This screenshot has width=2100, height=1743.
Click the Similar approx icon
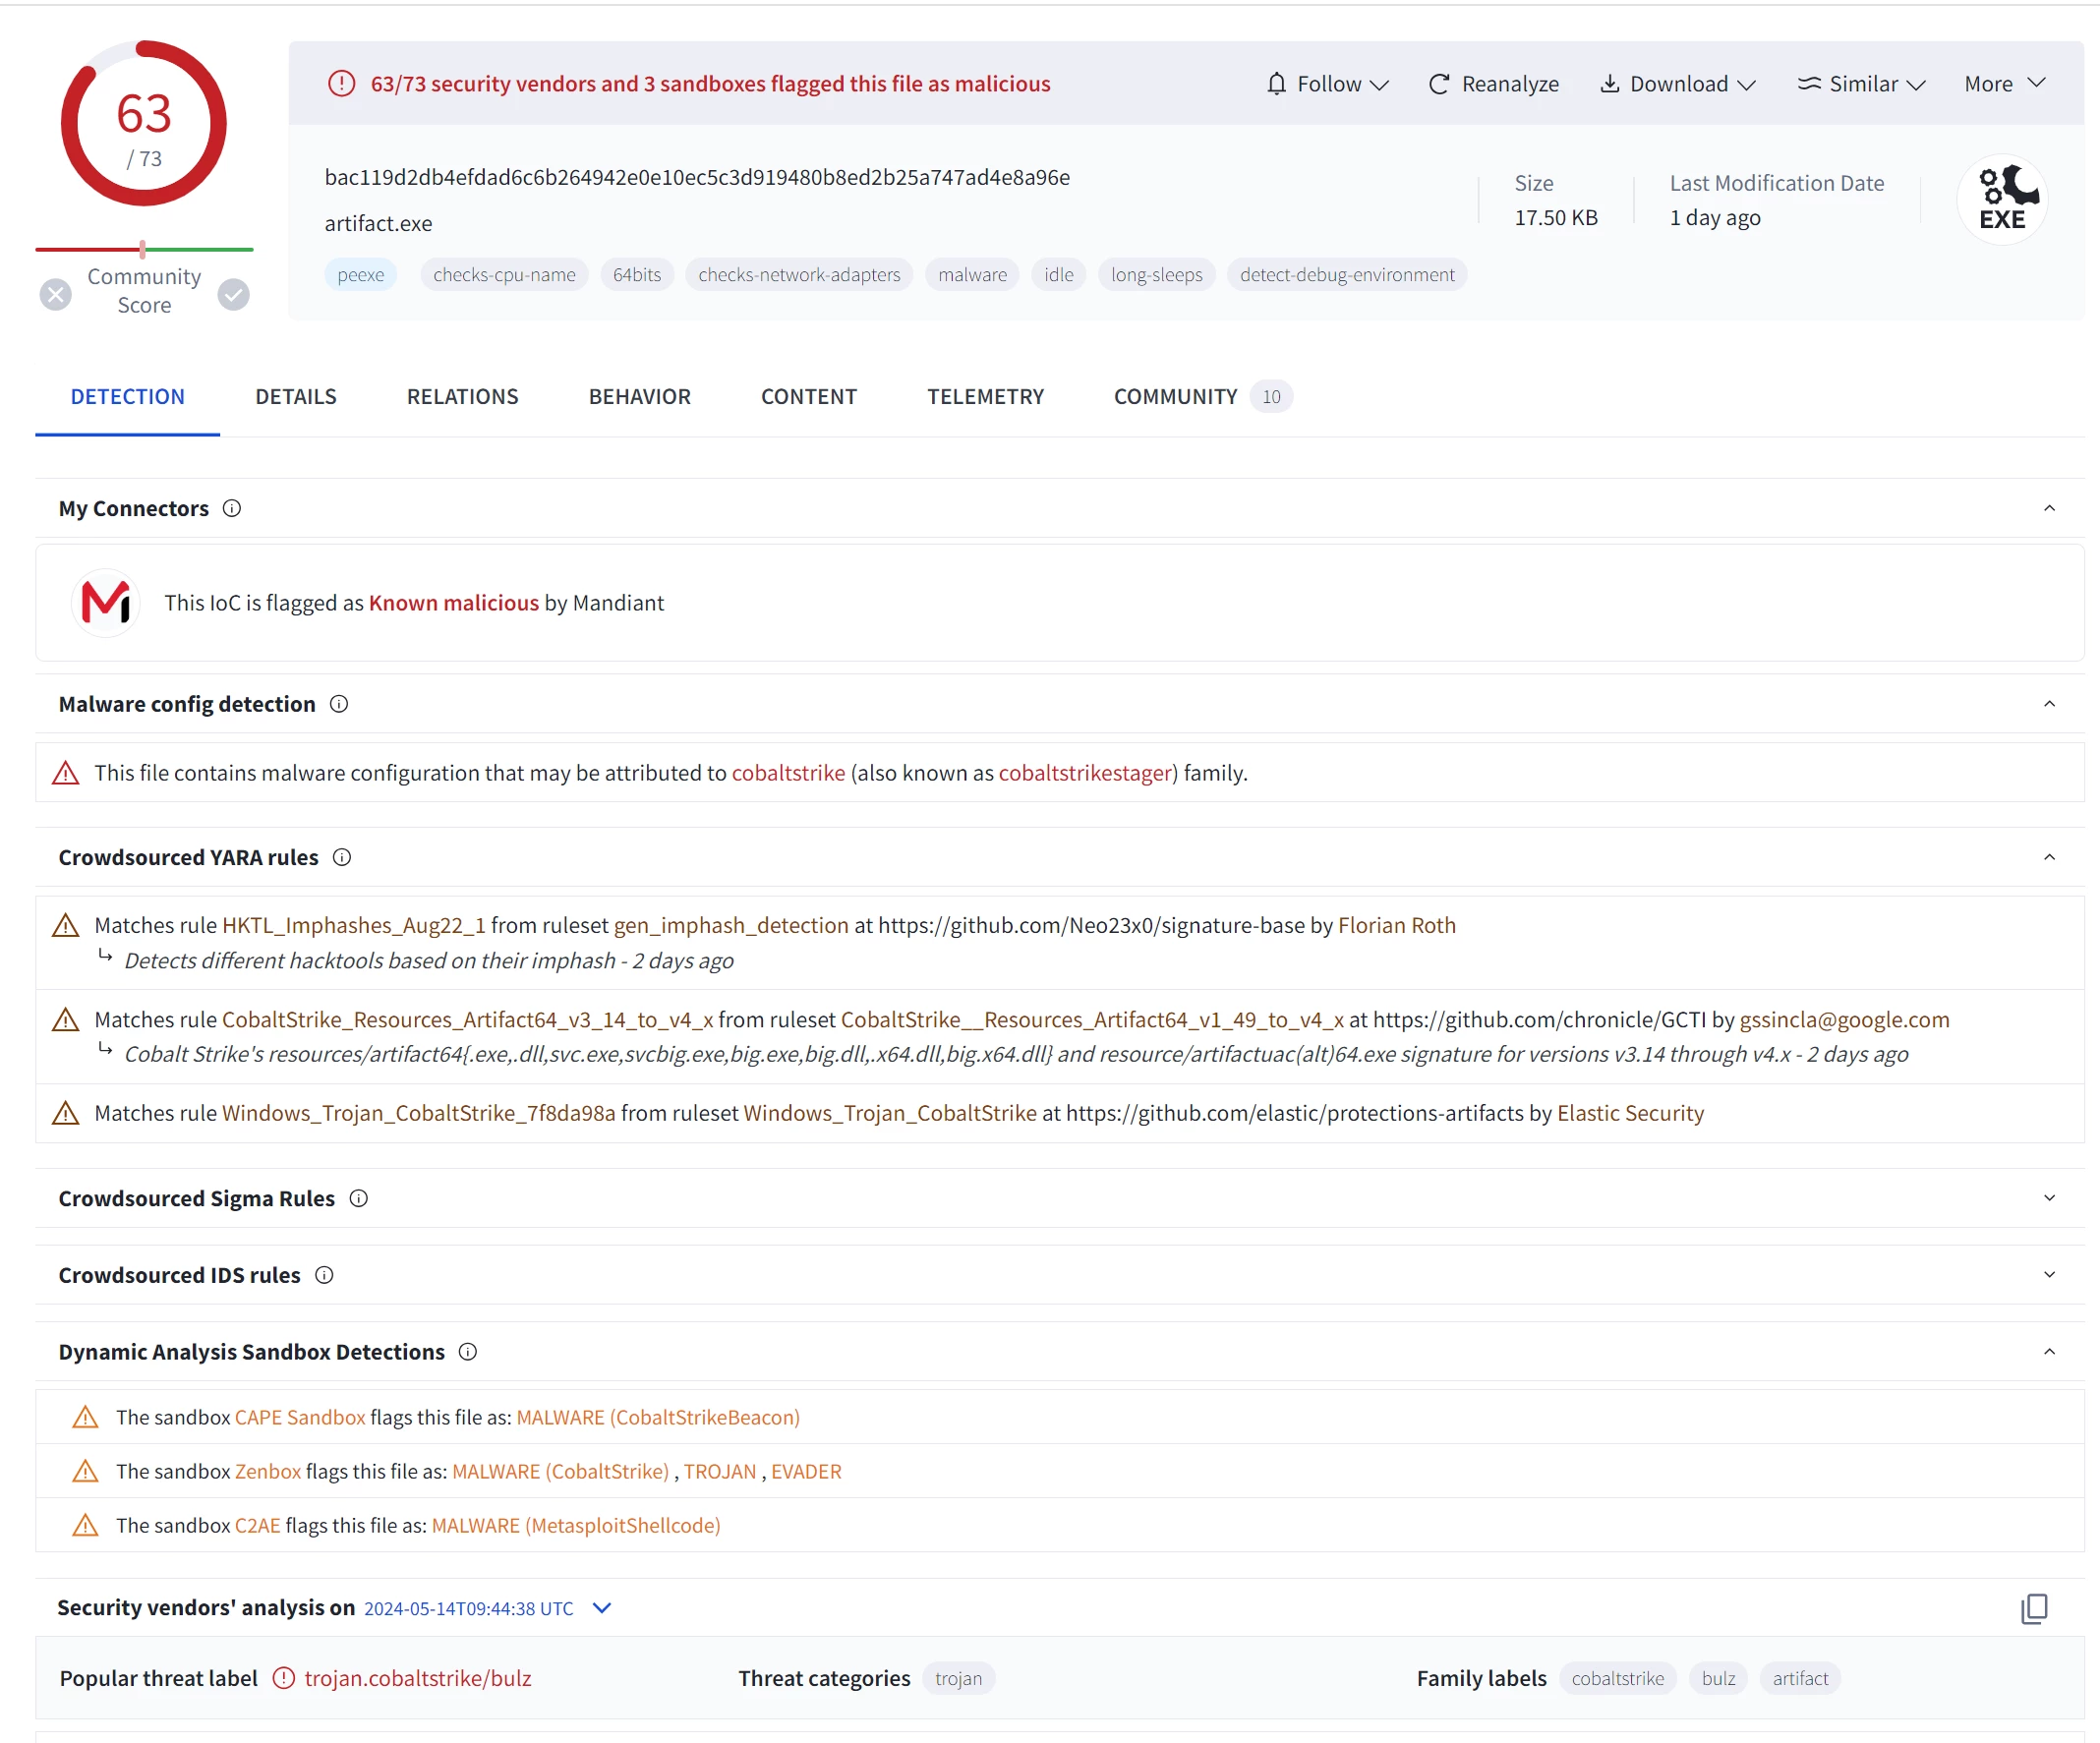[x=1809, y=84]
